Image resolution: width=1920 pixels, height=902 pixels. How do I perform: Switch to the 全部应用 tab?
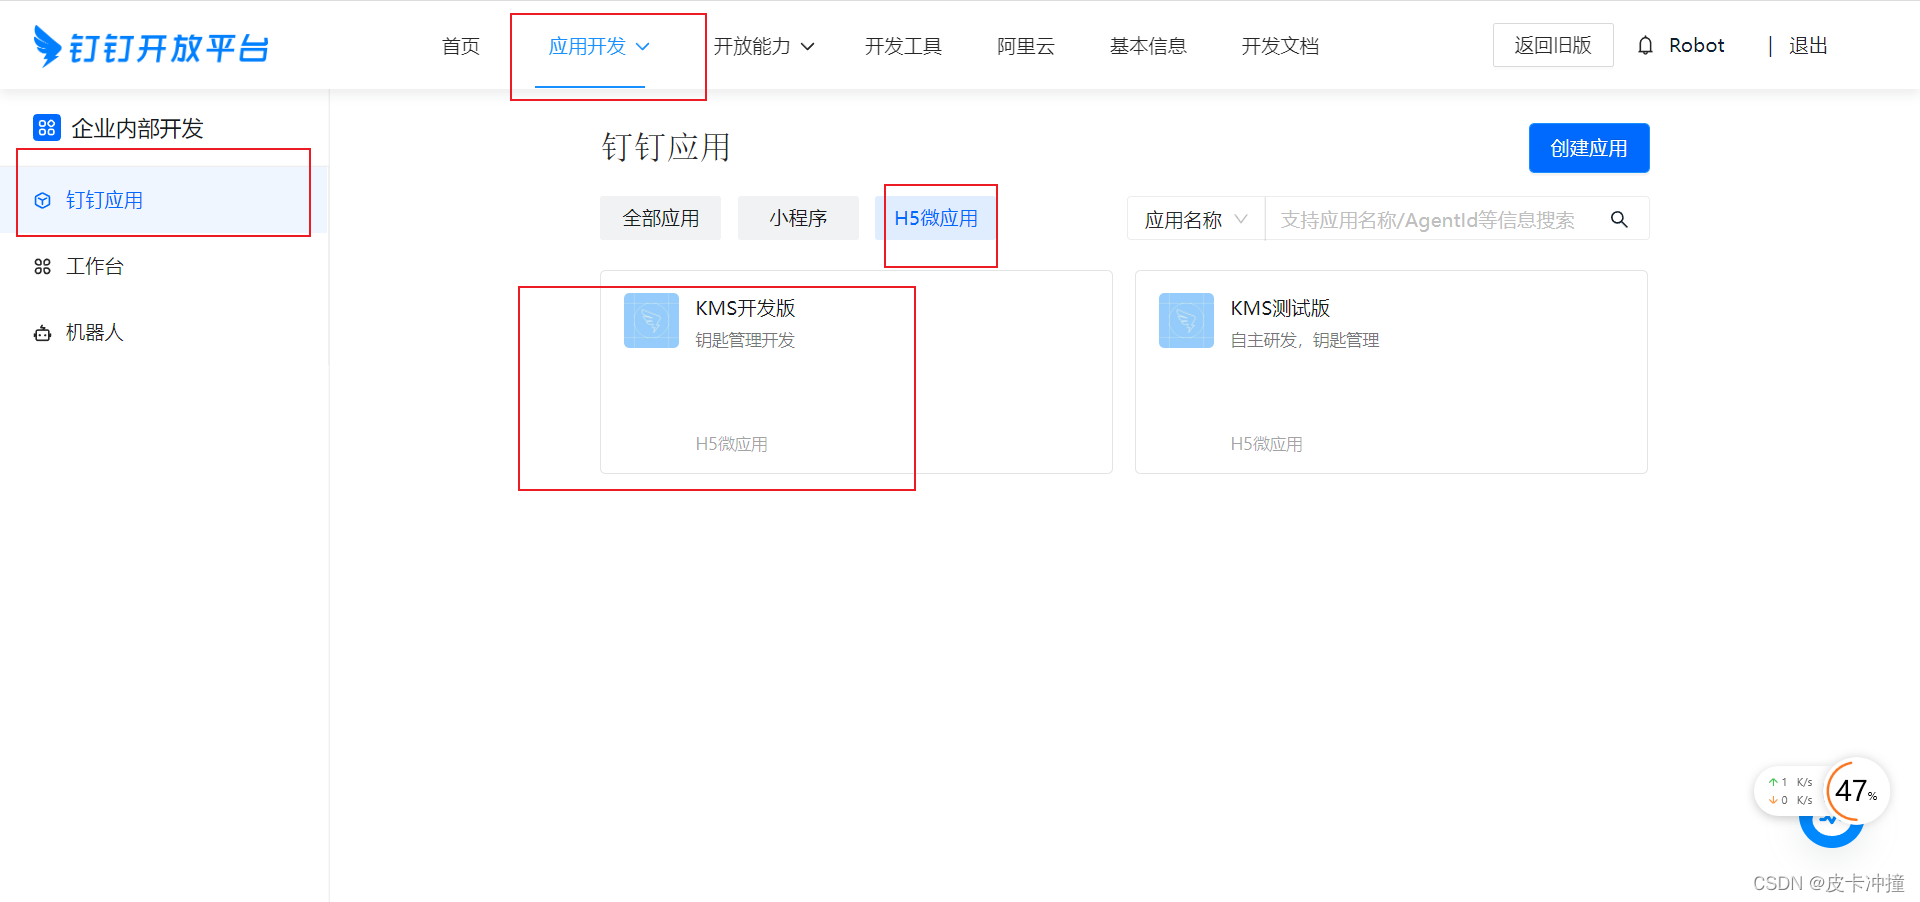(x=660, y=217)
